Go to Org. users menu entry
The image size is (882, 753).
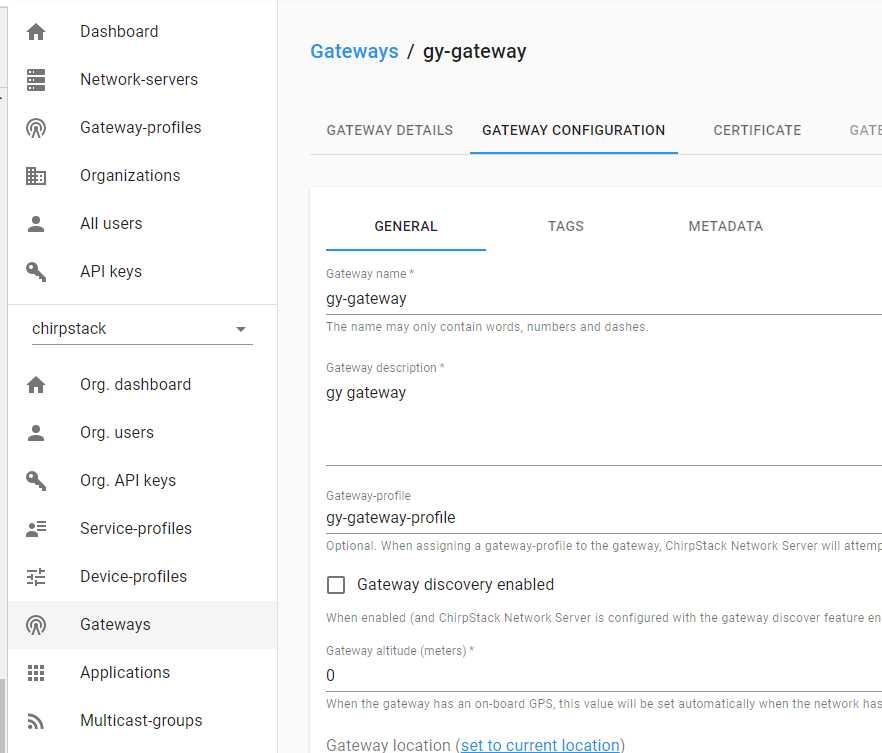coord(142,432)
